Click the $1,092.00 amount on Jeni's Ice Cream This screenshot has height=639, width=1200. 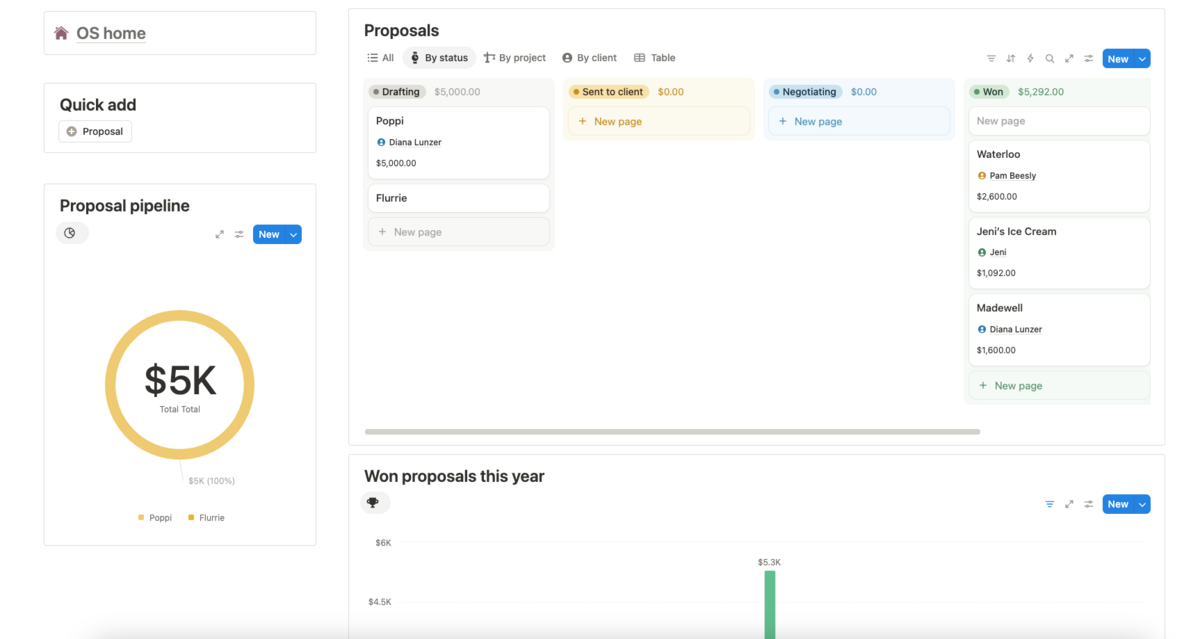(x=996, y=273)
